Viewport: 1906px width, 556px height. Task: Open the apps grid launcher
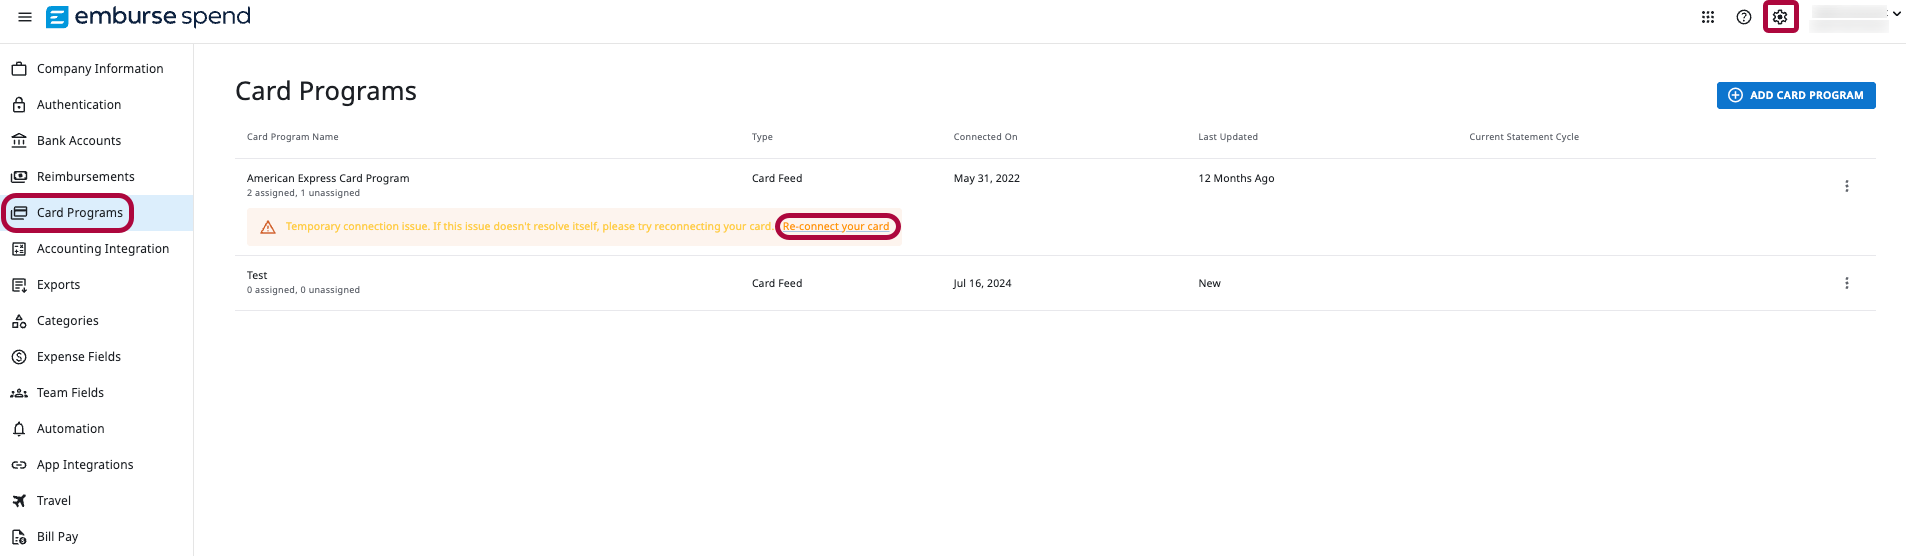1708,17
